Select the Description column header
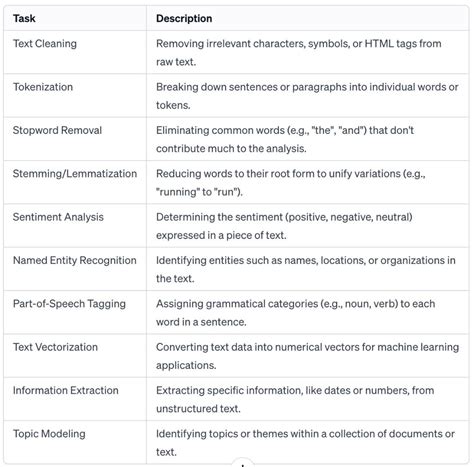474x467 pixels. tap(184, 18)
